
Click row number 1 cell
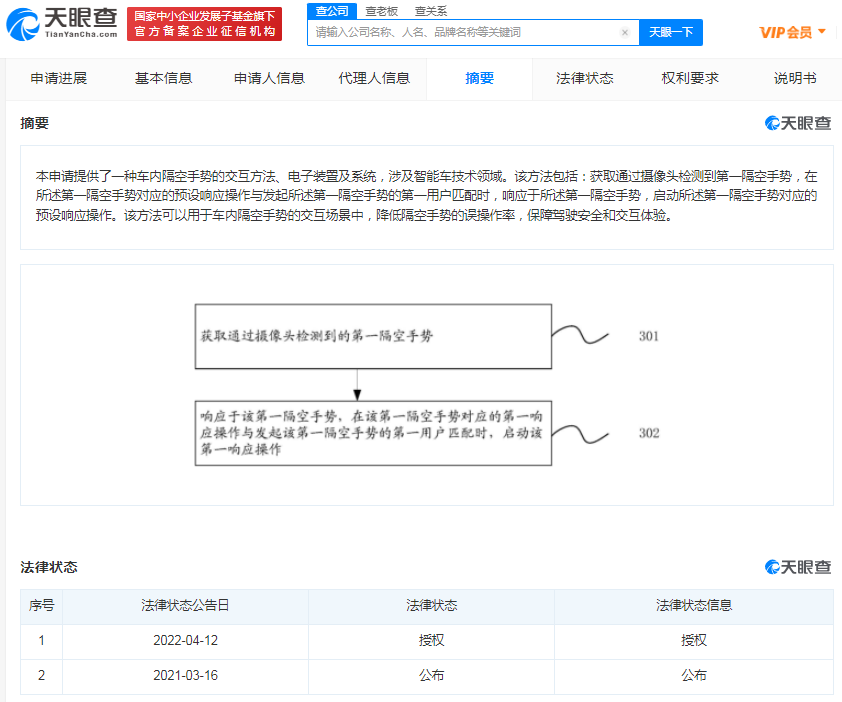41,641
